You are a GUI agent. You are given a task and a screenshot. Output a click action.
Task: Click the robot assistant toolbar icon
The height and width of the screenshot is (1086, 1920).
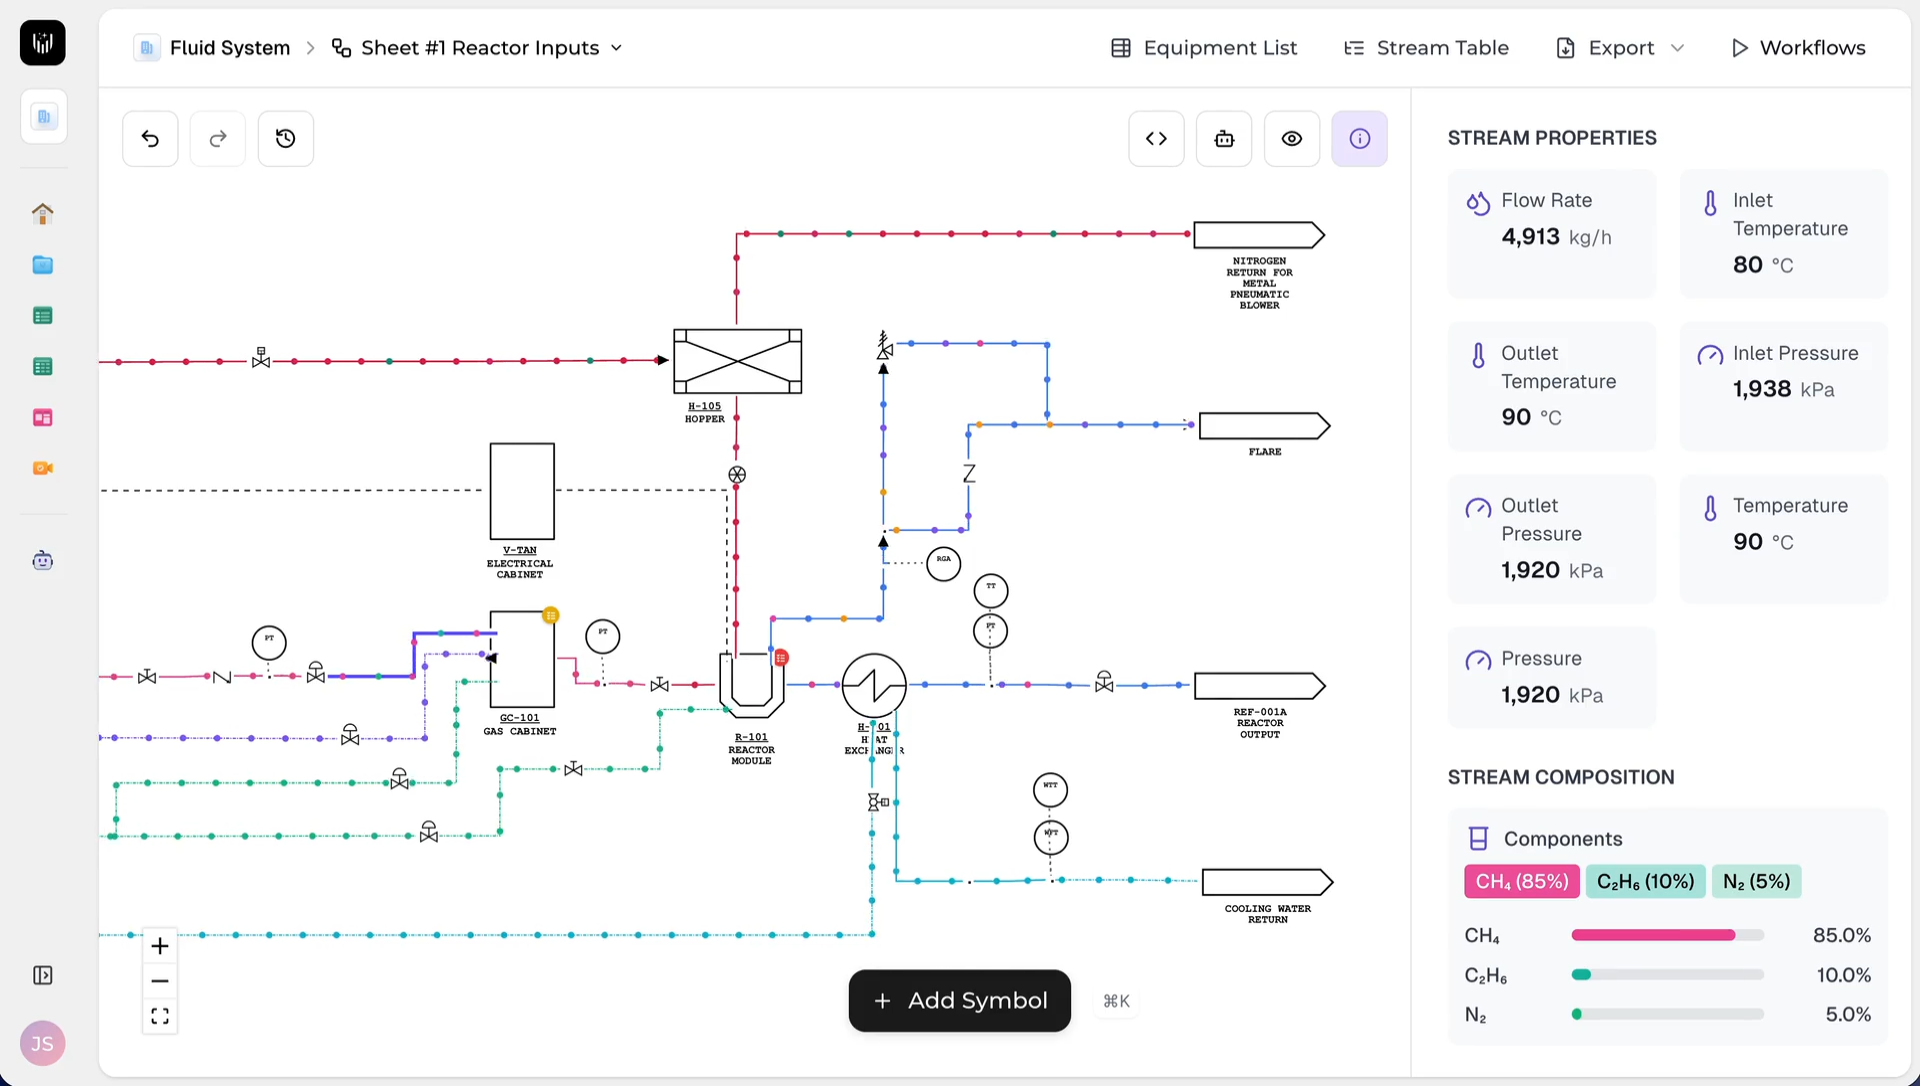(x=1224, y=139)
